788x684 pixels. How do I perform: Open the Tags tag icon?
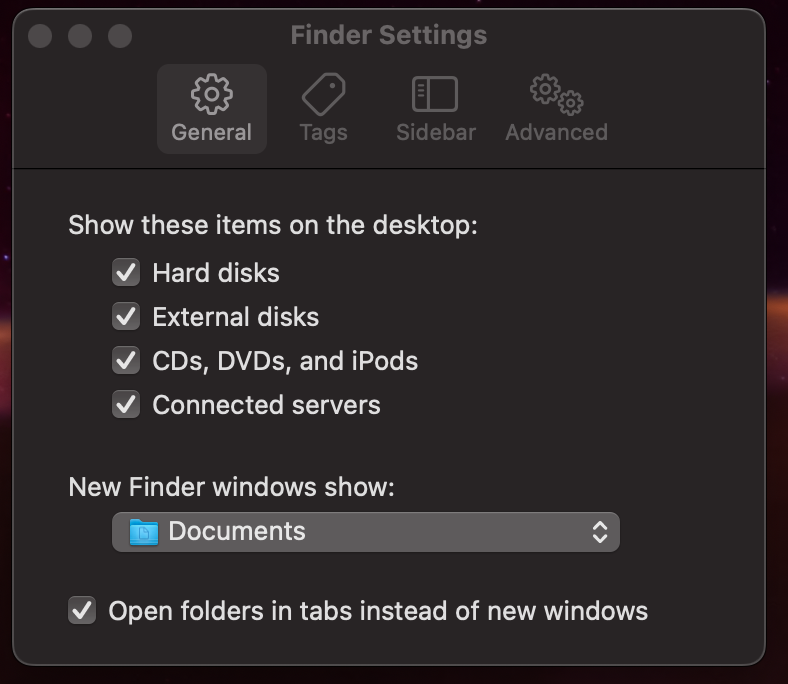(x=324, y=94)
